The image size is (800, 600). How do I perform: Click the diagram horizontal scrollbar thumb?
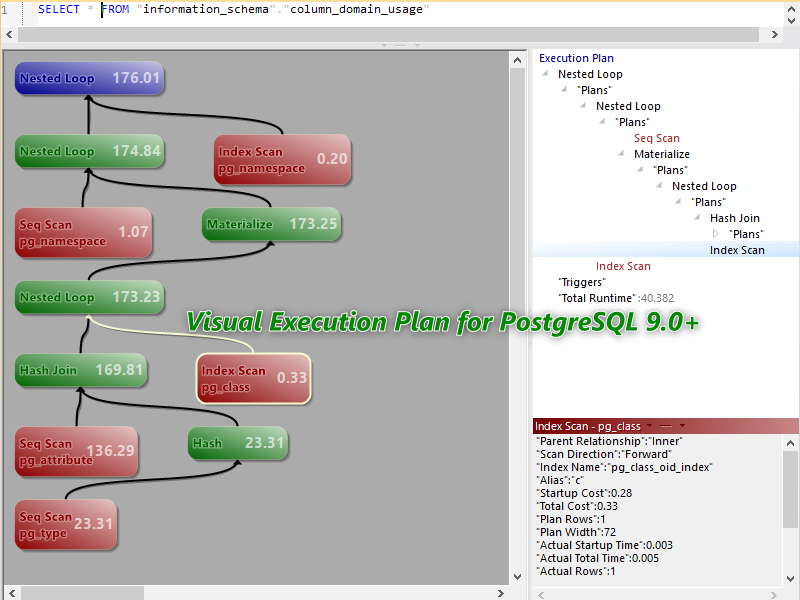coord(82,593)
